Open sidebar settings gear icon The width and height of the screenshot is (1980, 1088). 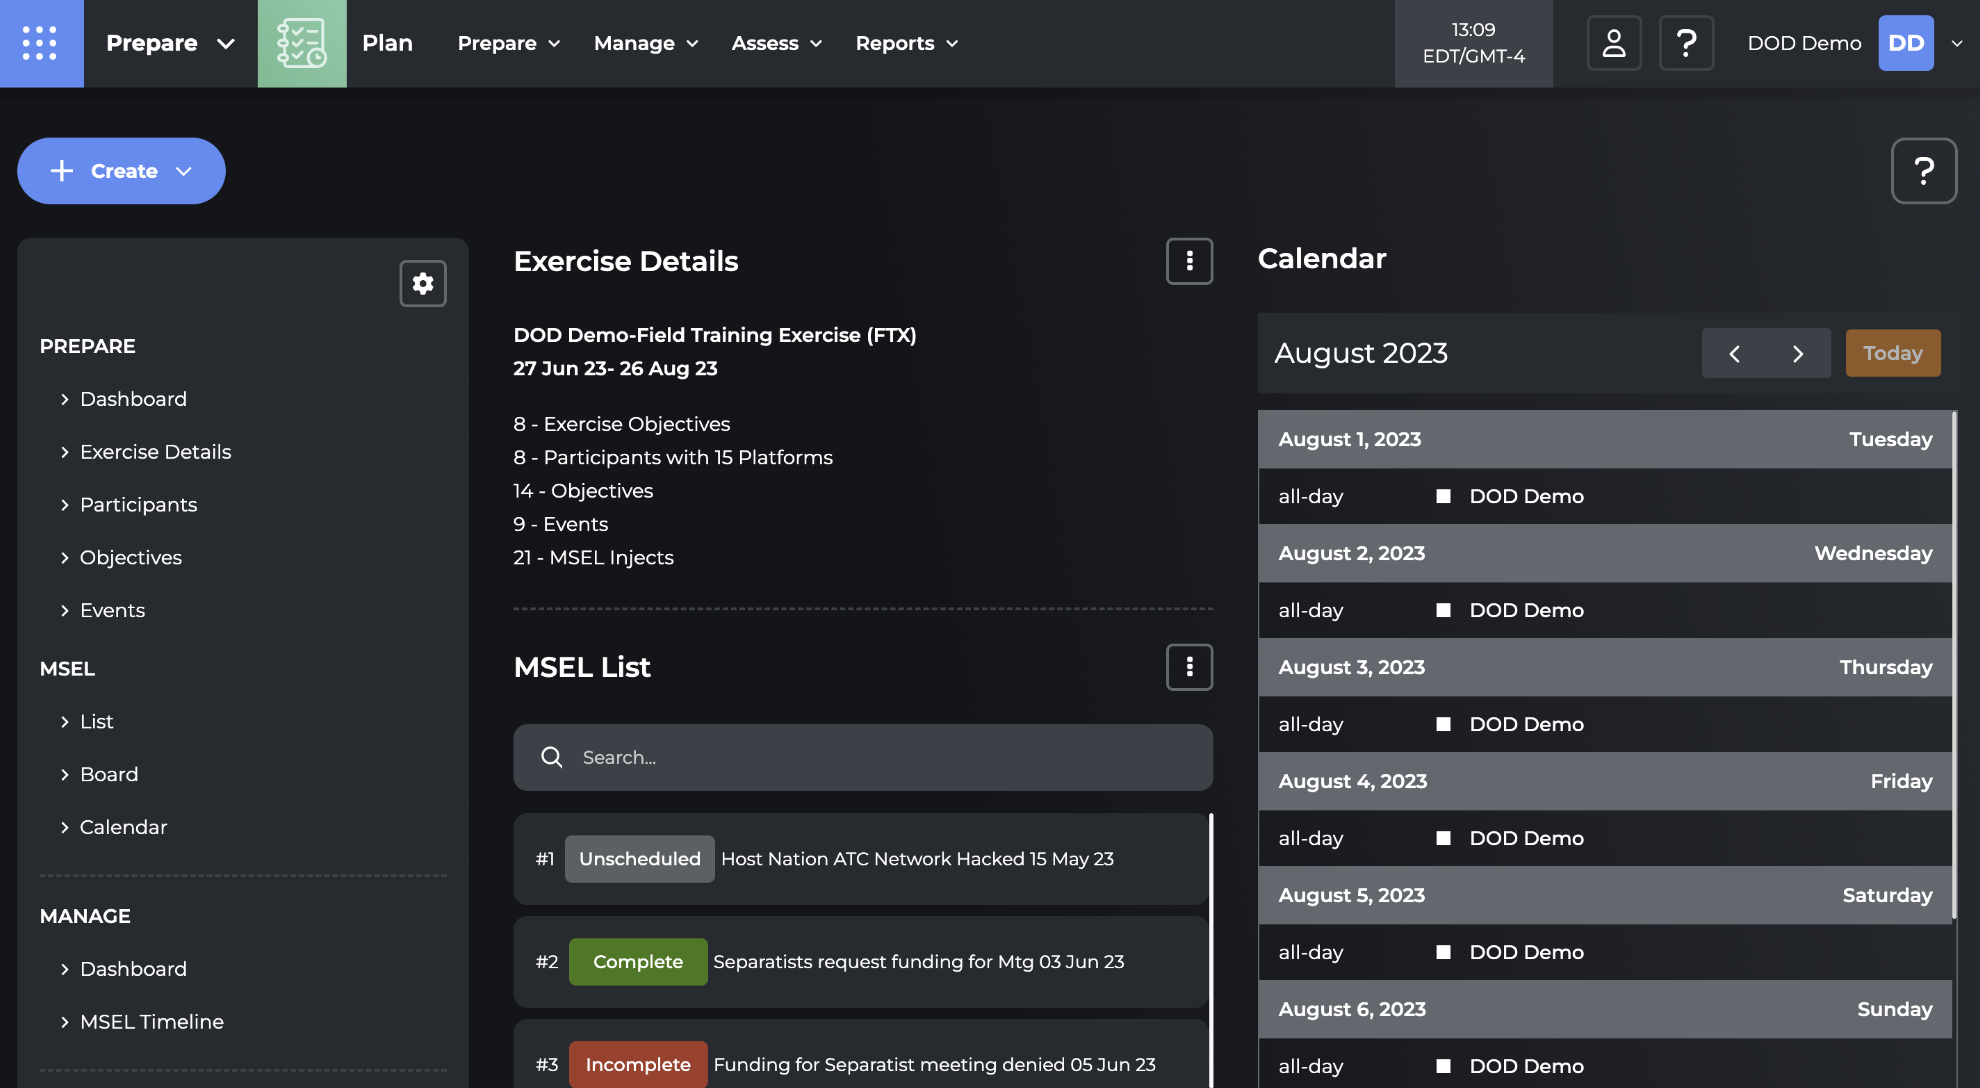423,283
